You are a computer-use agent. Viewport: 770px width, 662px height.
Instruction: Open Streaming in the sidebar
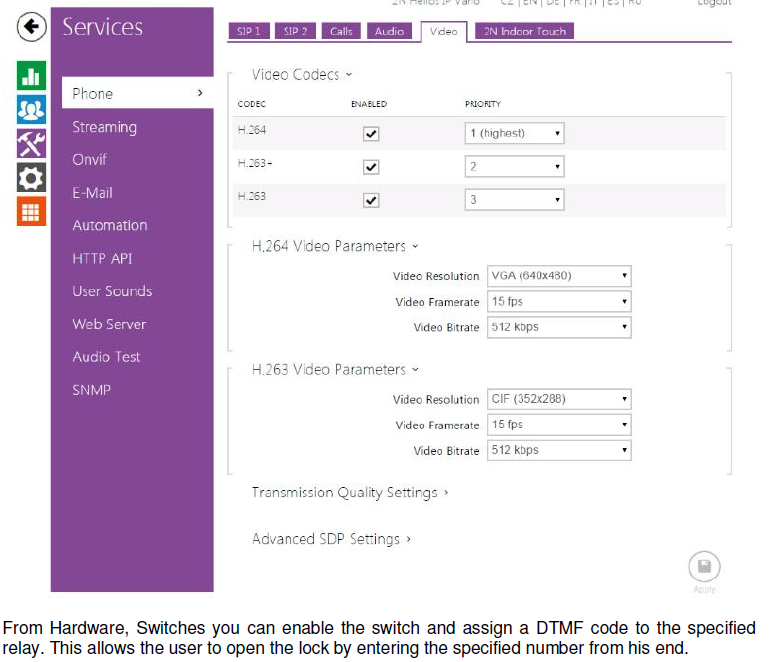(x=104, y=127)
